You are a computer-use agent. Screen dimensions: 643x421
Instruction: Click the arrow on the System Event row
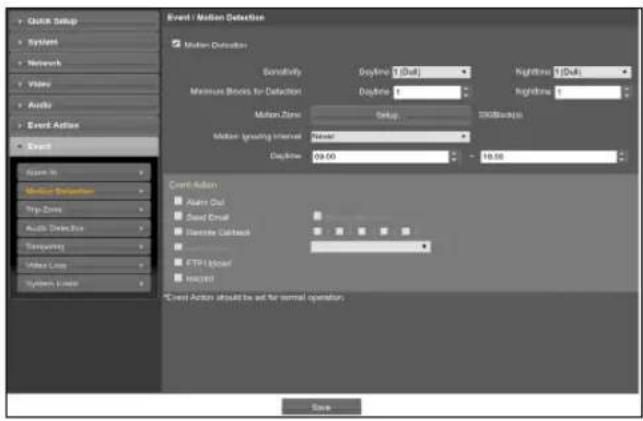point(141,284)
